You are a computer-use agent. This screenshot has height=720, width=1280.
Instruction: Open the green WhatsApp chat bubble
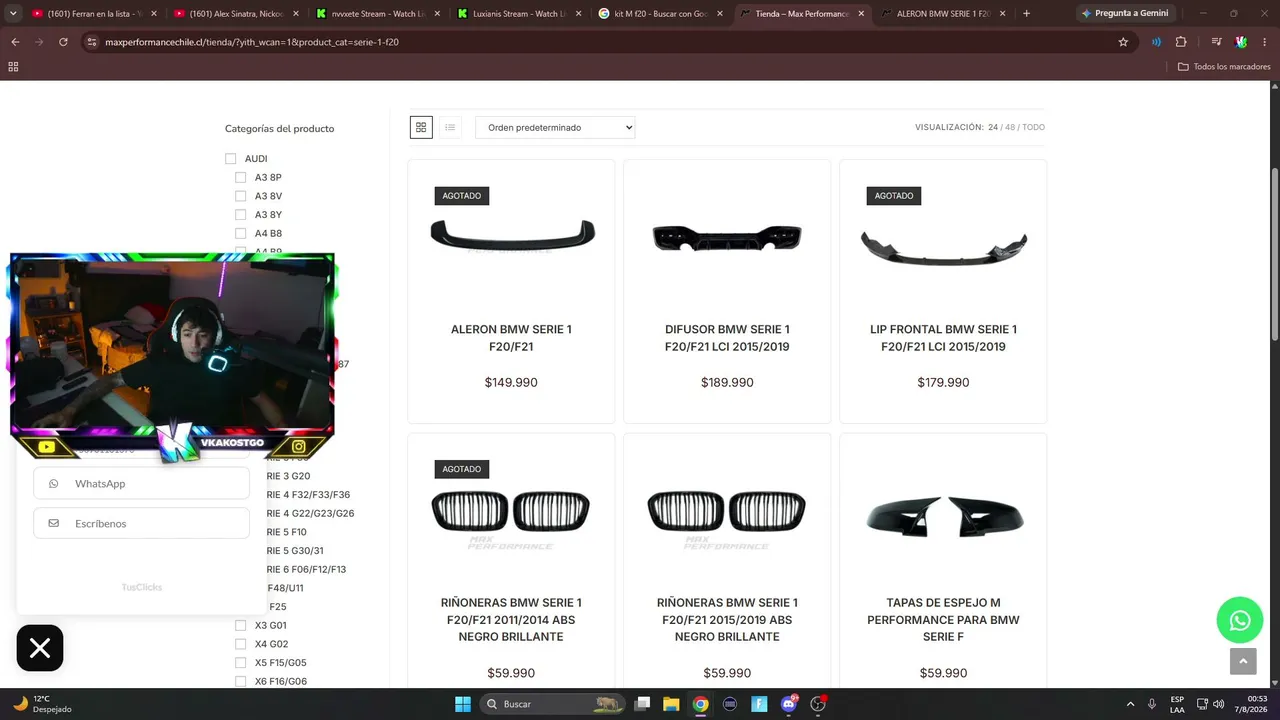1240,621
